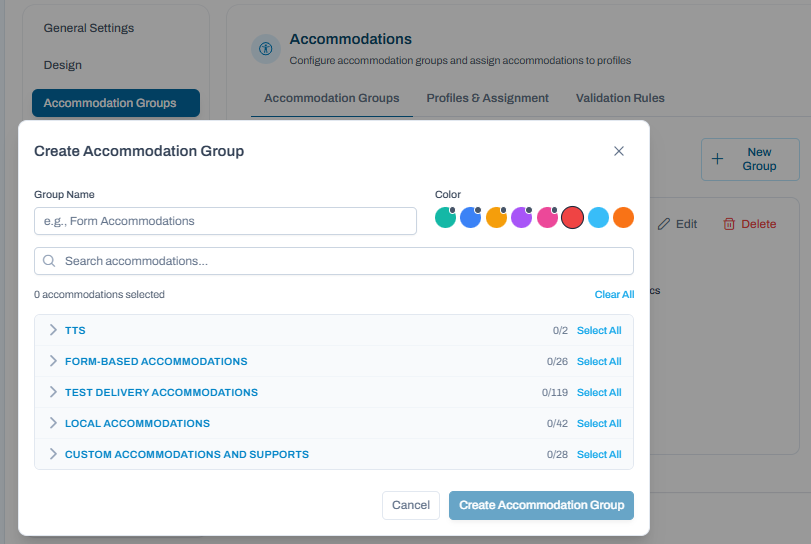
Task: Open Accommodation Groups in sidebar
Action: pos(116,103)
